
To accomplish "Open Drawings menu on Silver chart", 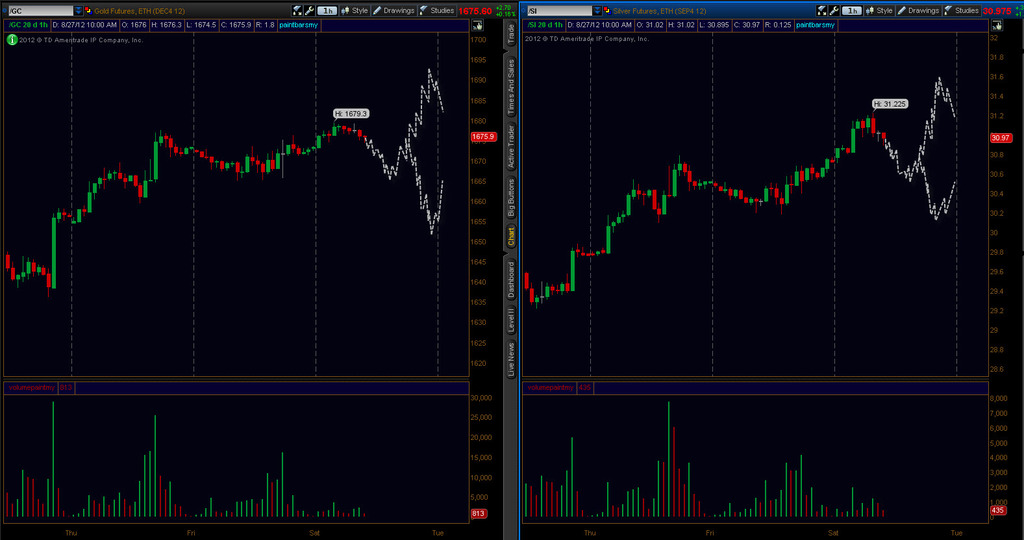I will pyautogui.click(x=919, y=10).
